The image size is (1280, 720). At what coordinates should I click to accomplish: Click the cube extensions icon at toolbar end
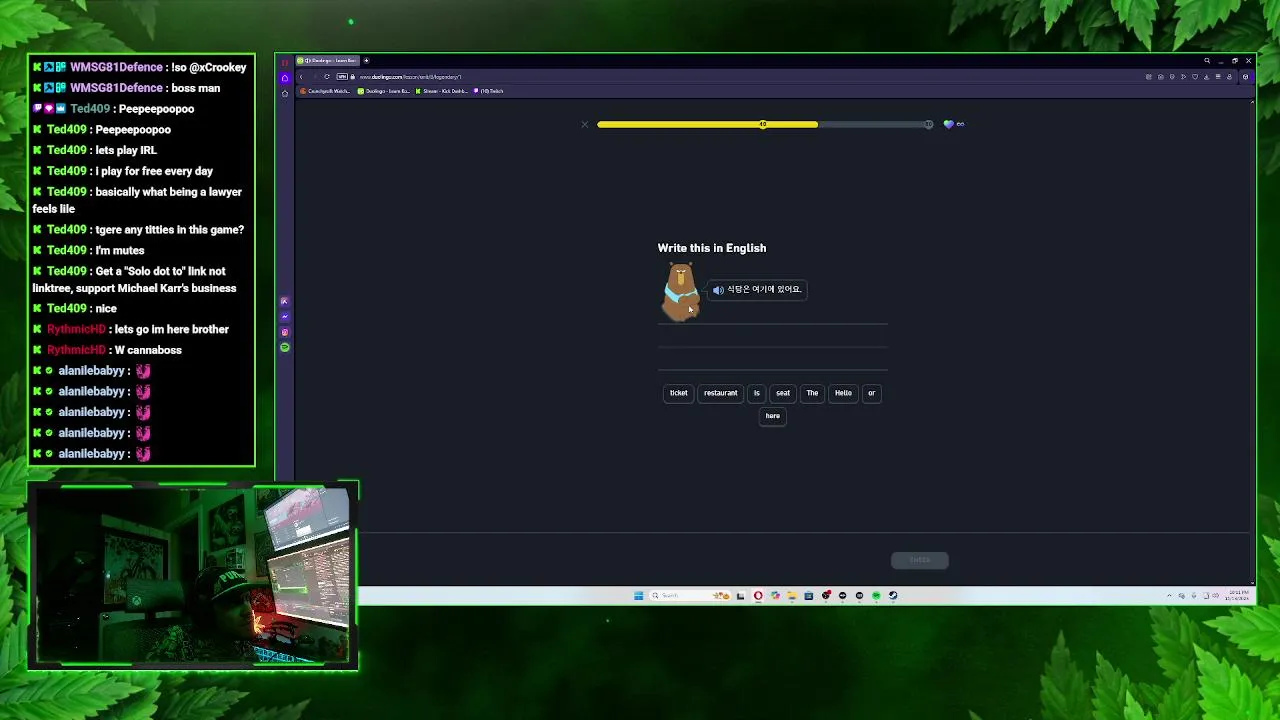tap(1246, 77)
